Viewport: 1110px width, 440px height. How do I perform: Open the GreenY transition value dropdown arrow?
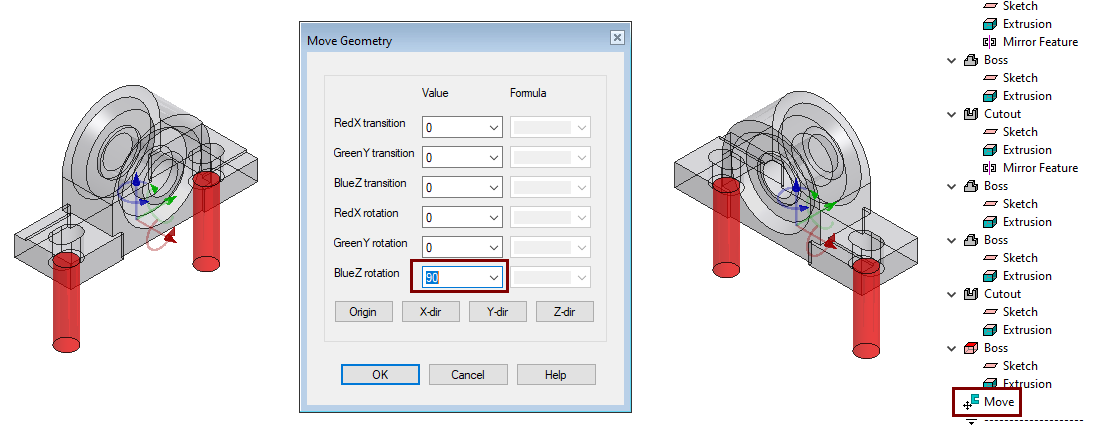point(494,157)
